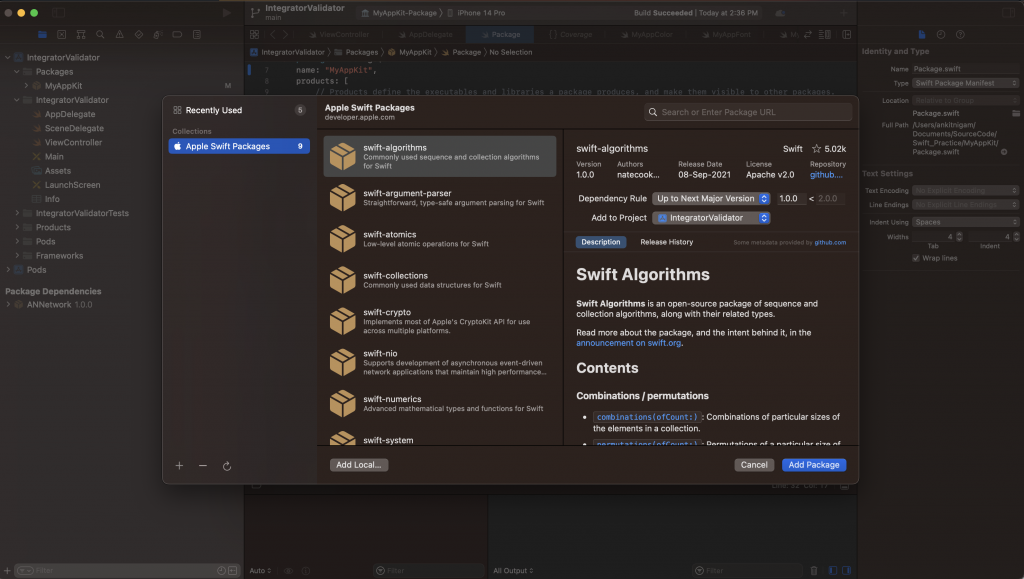Toggle the Wrap lines checkbox
Image resolution: width=1024 pixels, height=579 pixels.
click(x=916, y=258)
